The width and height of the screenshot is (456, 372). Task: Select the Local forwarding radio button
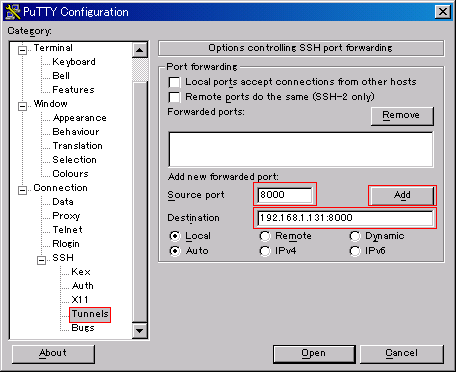[175, 236]
